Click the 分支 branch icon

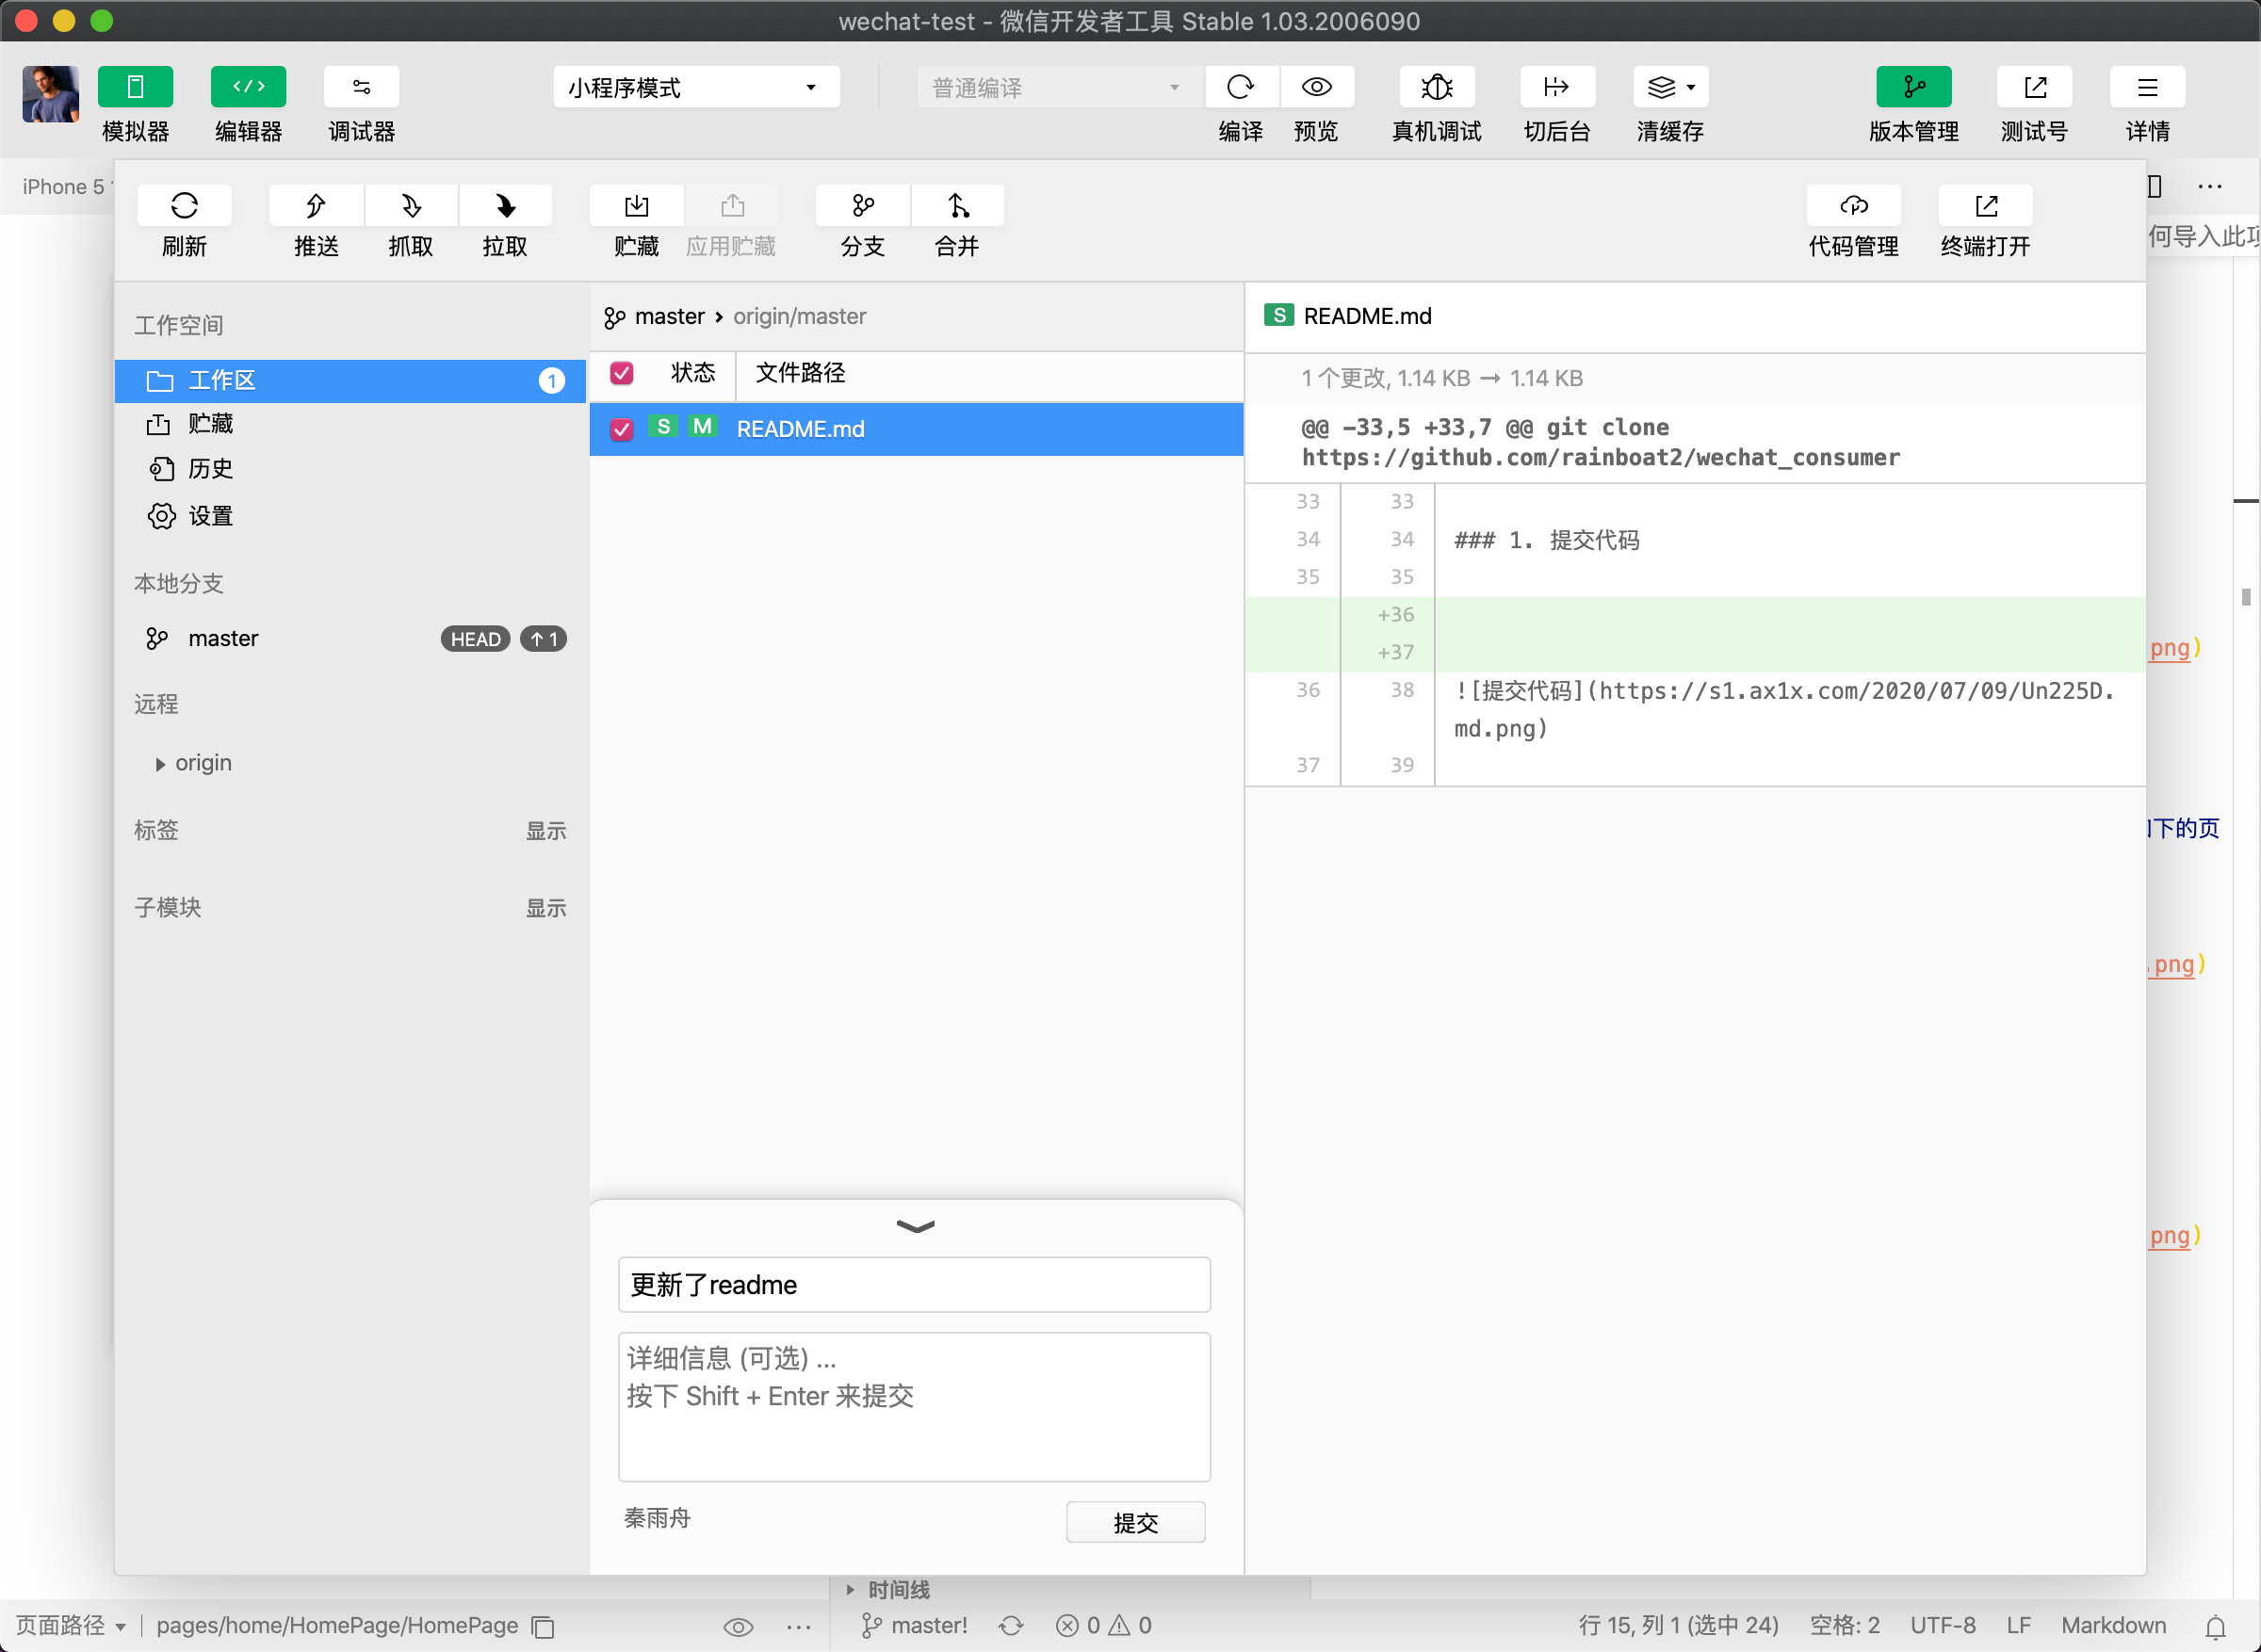[863, 206]
